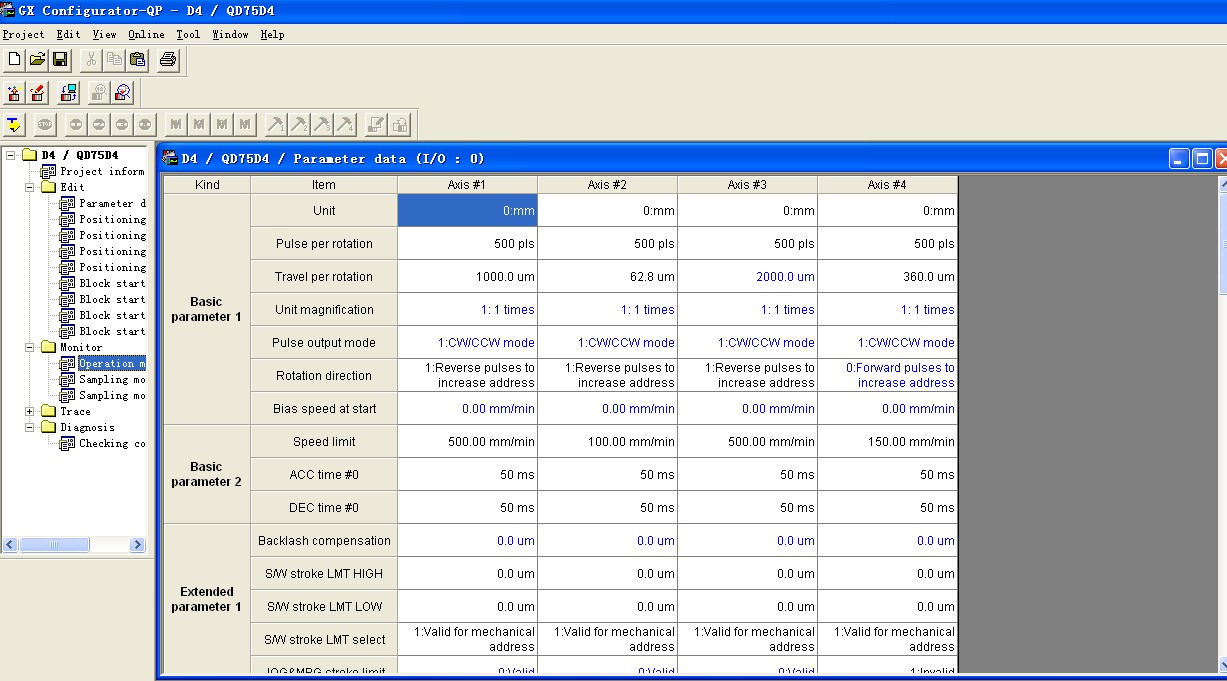The width and height of the screenshot is (1227, 681).
Task: Click the Axis #2 Speed limit cell
Action: 607,442
